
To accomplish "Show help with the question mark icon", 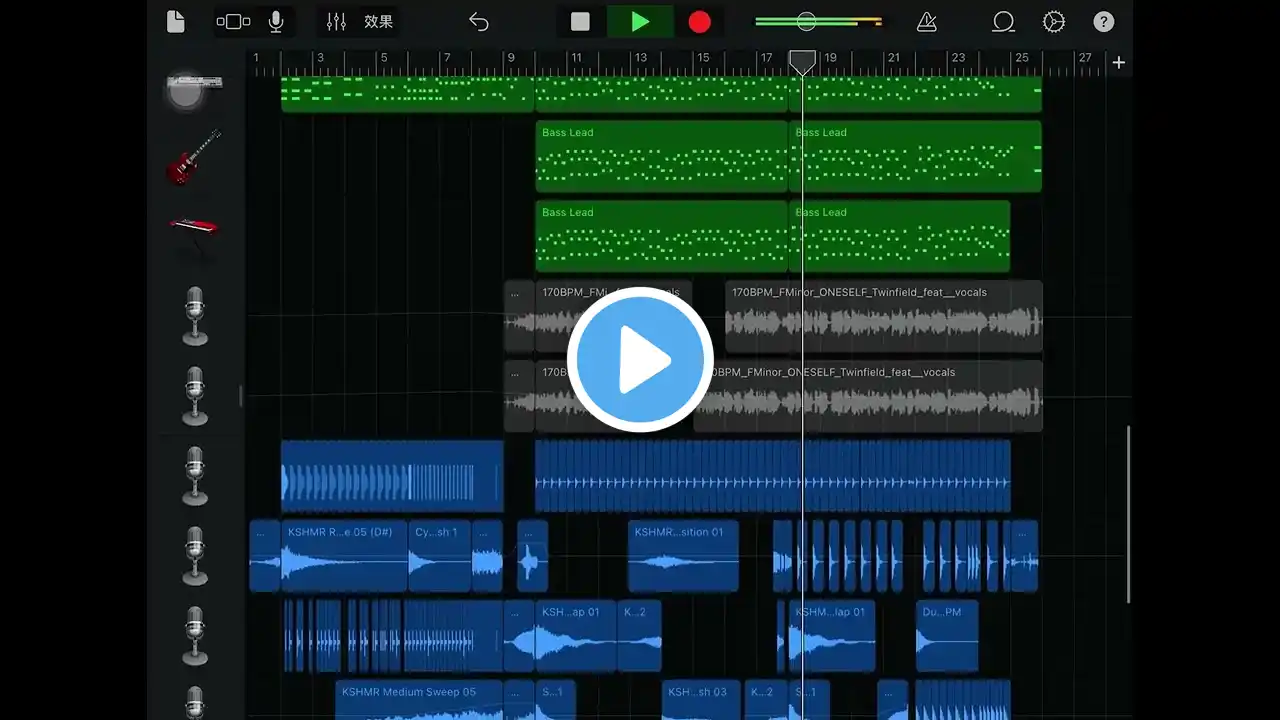I will coord(1104,21).
